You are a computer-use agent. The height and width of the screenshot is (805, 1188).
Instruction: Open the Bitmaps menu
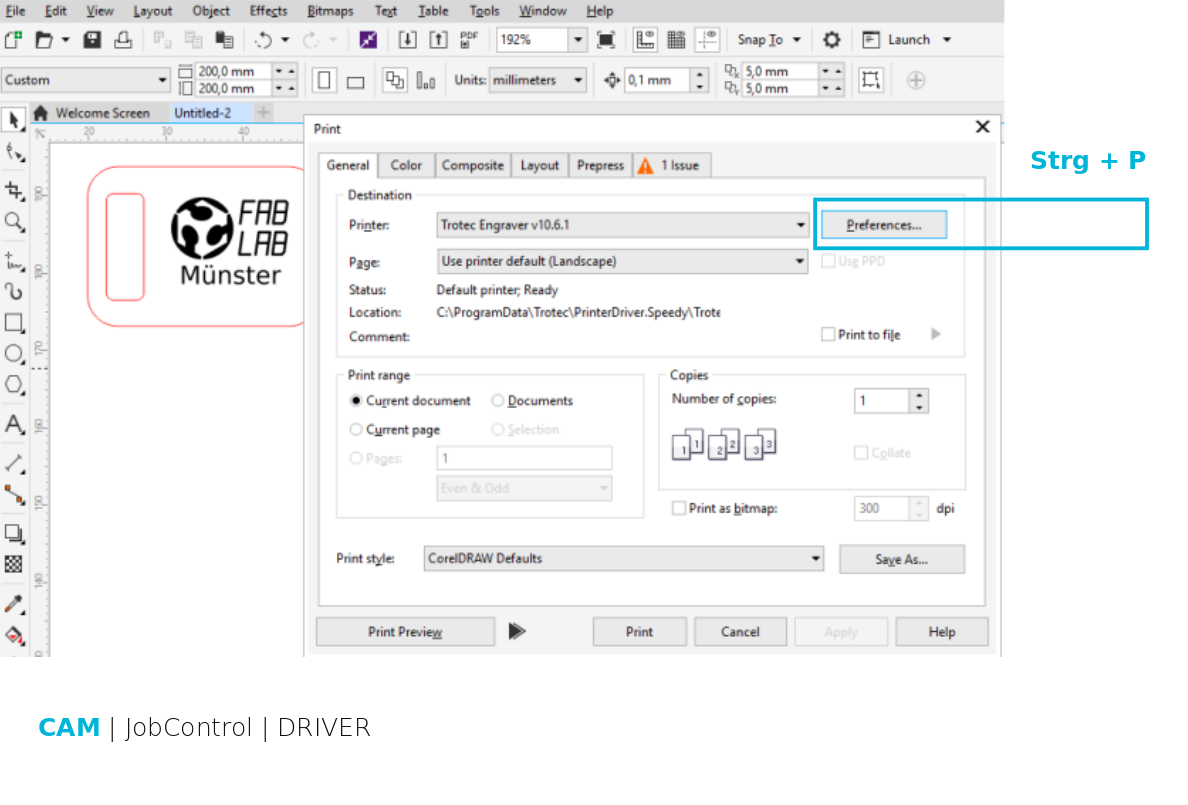tap(330, 11)
